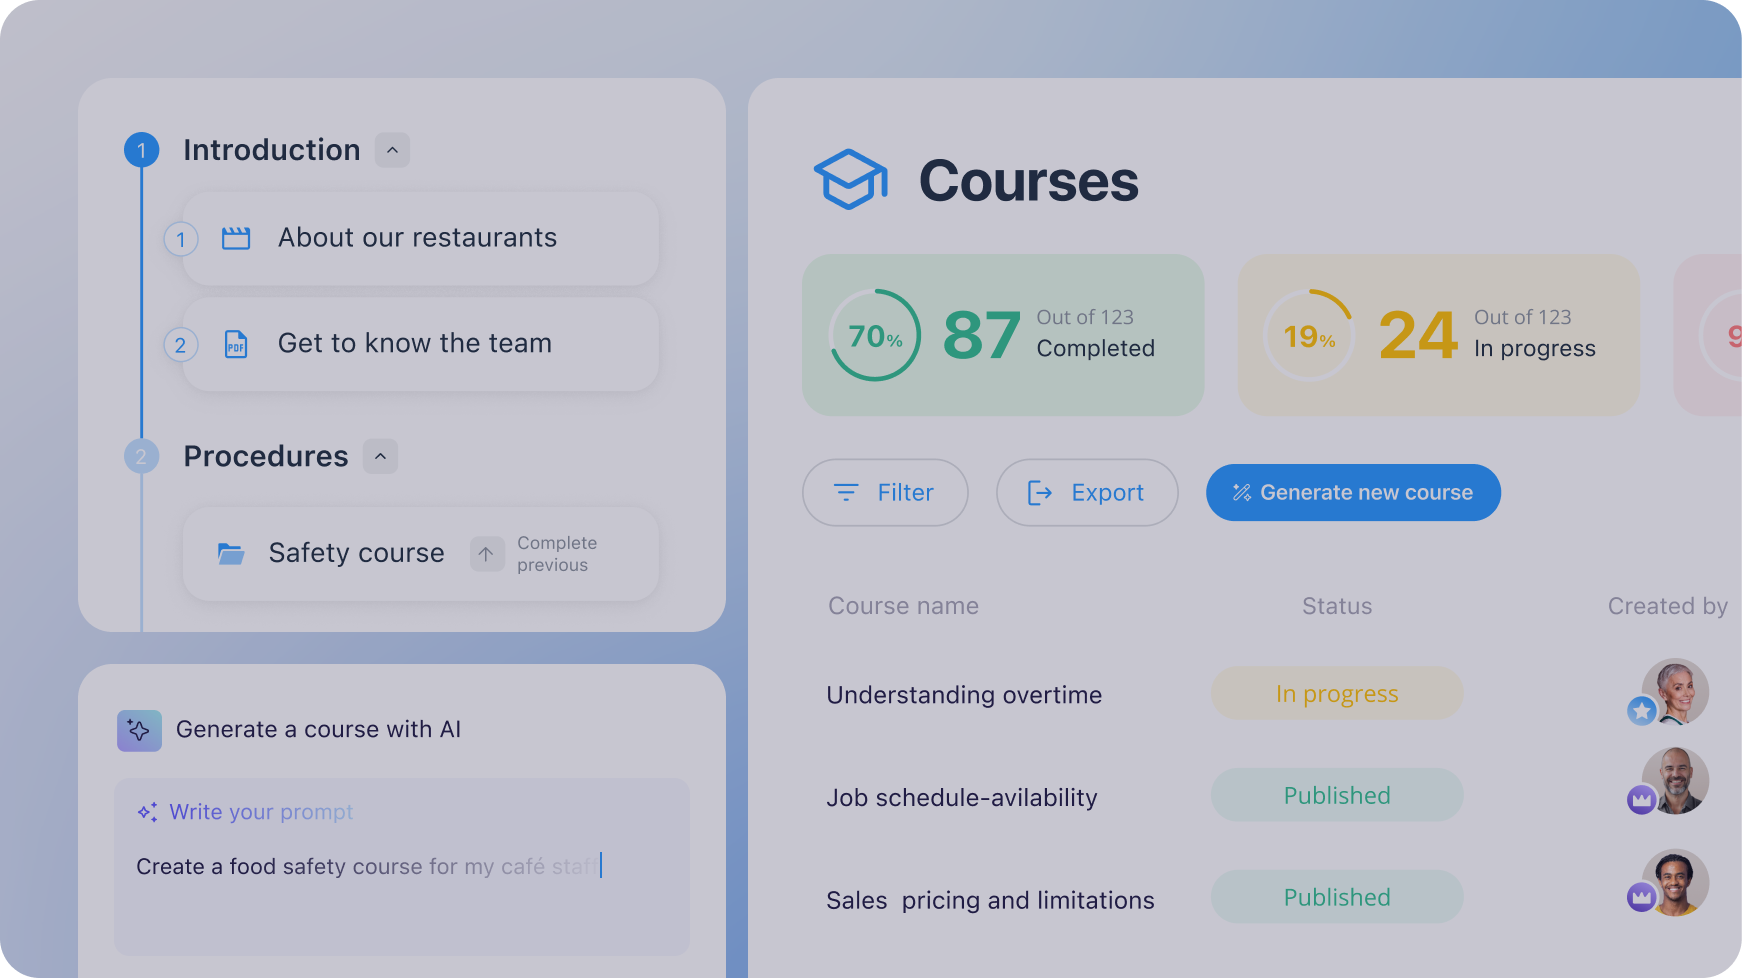The height and width of the screenshot is (978, 1742).
Task: Click the up-arrow Complete previous icon
Action: tap(486, 554)
